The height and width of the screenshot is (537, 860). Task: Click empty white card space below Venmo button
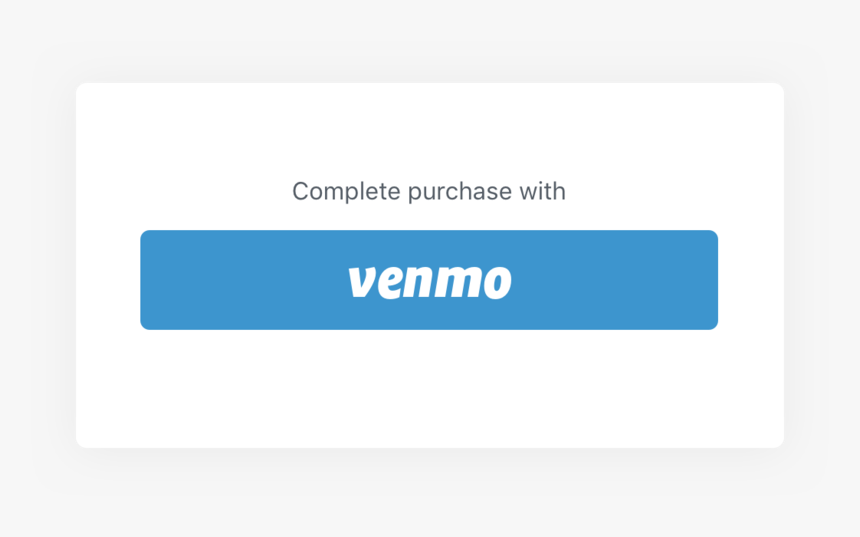coord(429,388)
